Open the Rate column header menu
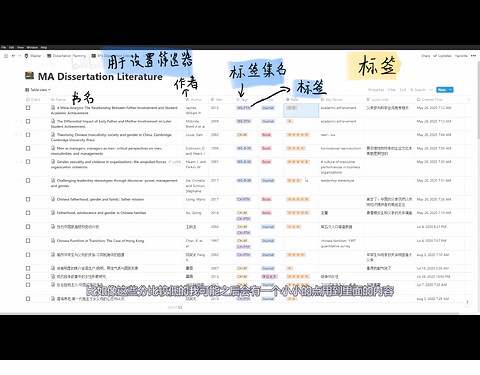 (292, 99)
